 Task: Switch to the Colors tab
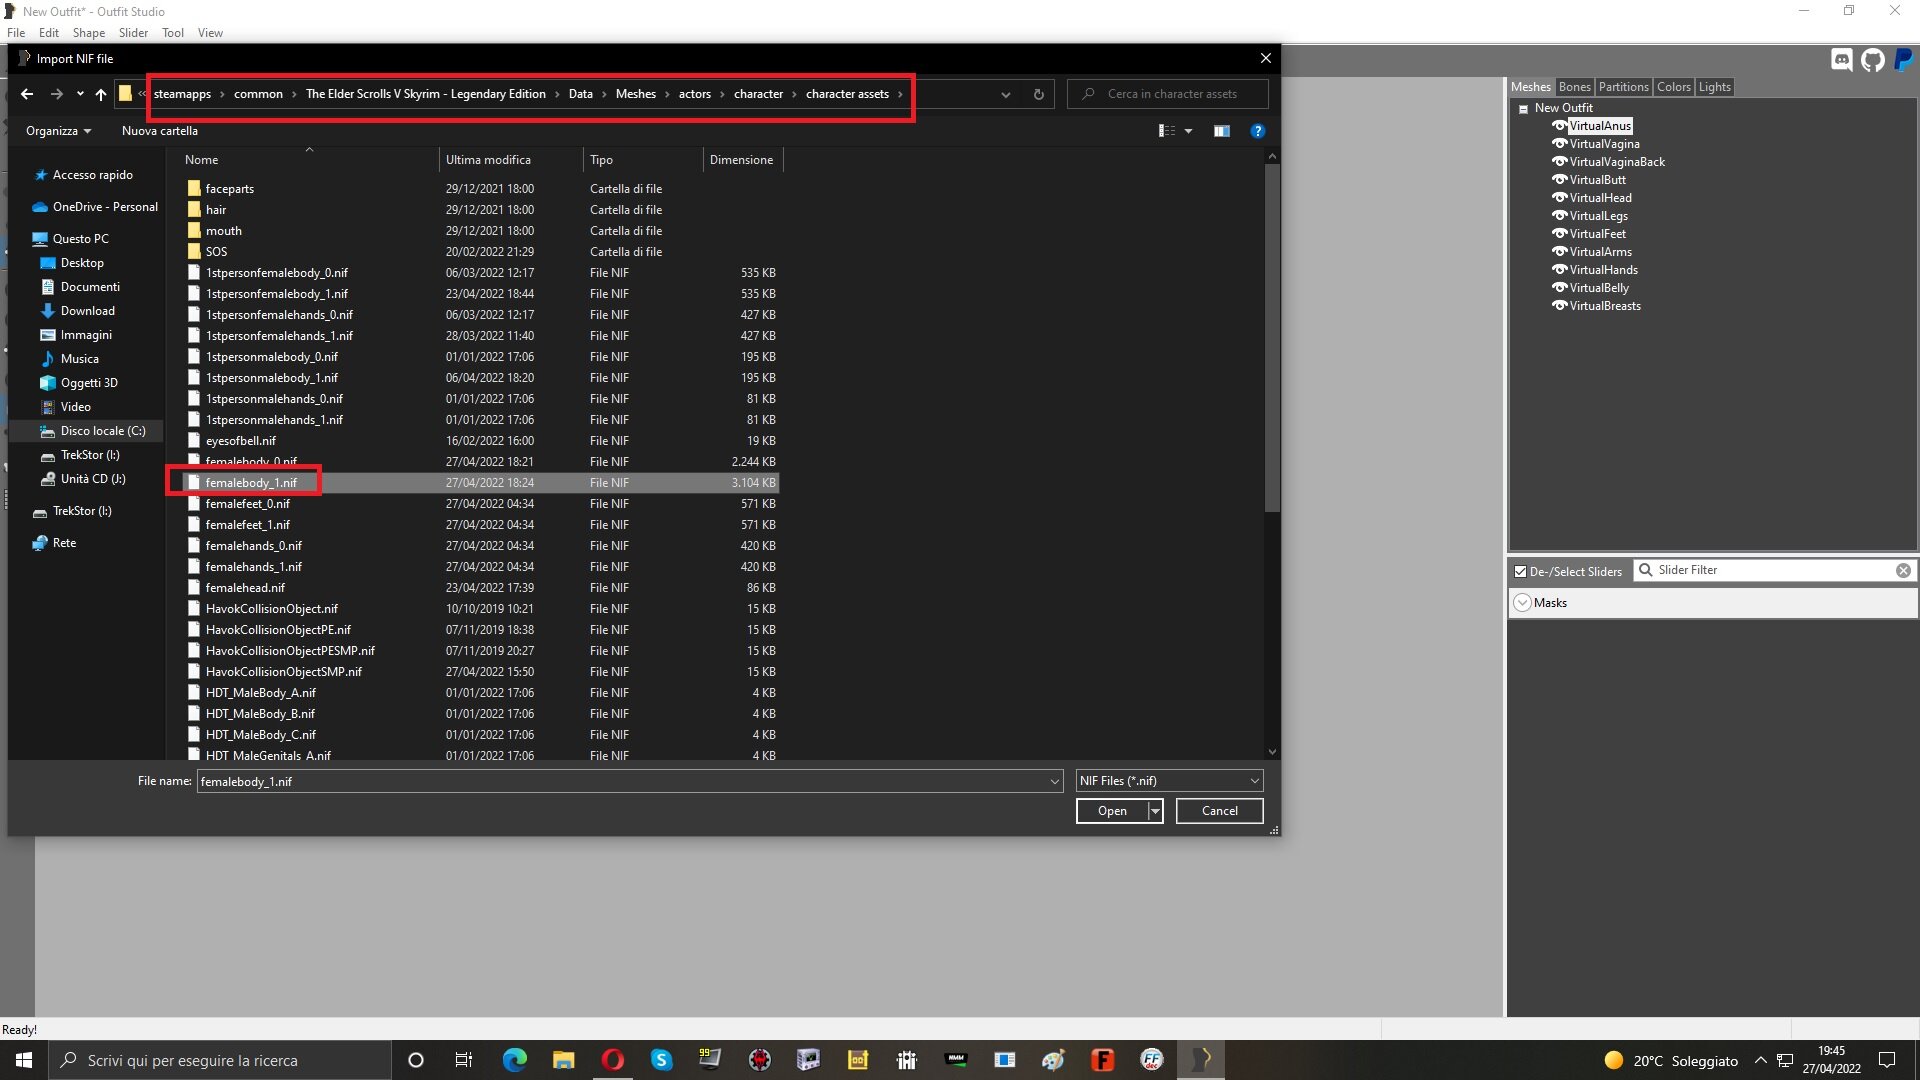click(x=1673, y=87)
